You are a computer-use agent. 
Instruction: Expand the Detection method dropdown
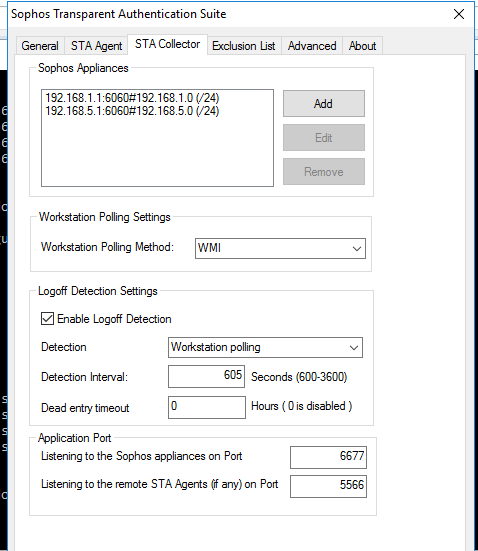tap(265, 348)
